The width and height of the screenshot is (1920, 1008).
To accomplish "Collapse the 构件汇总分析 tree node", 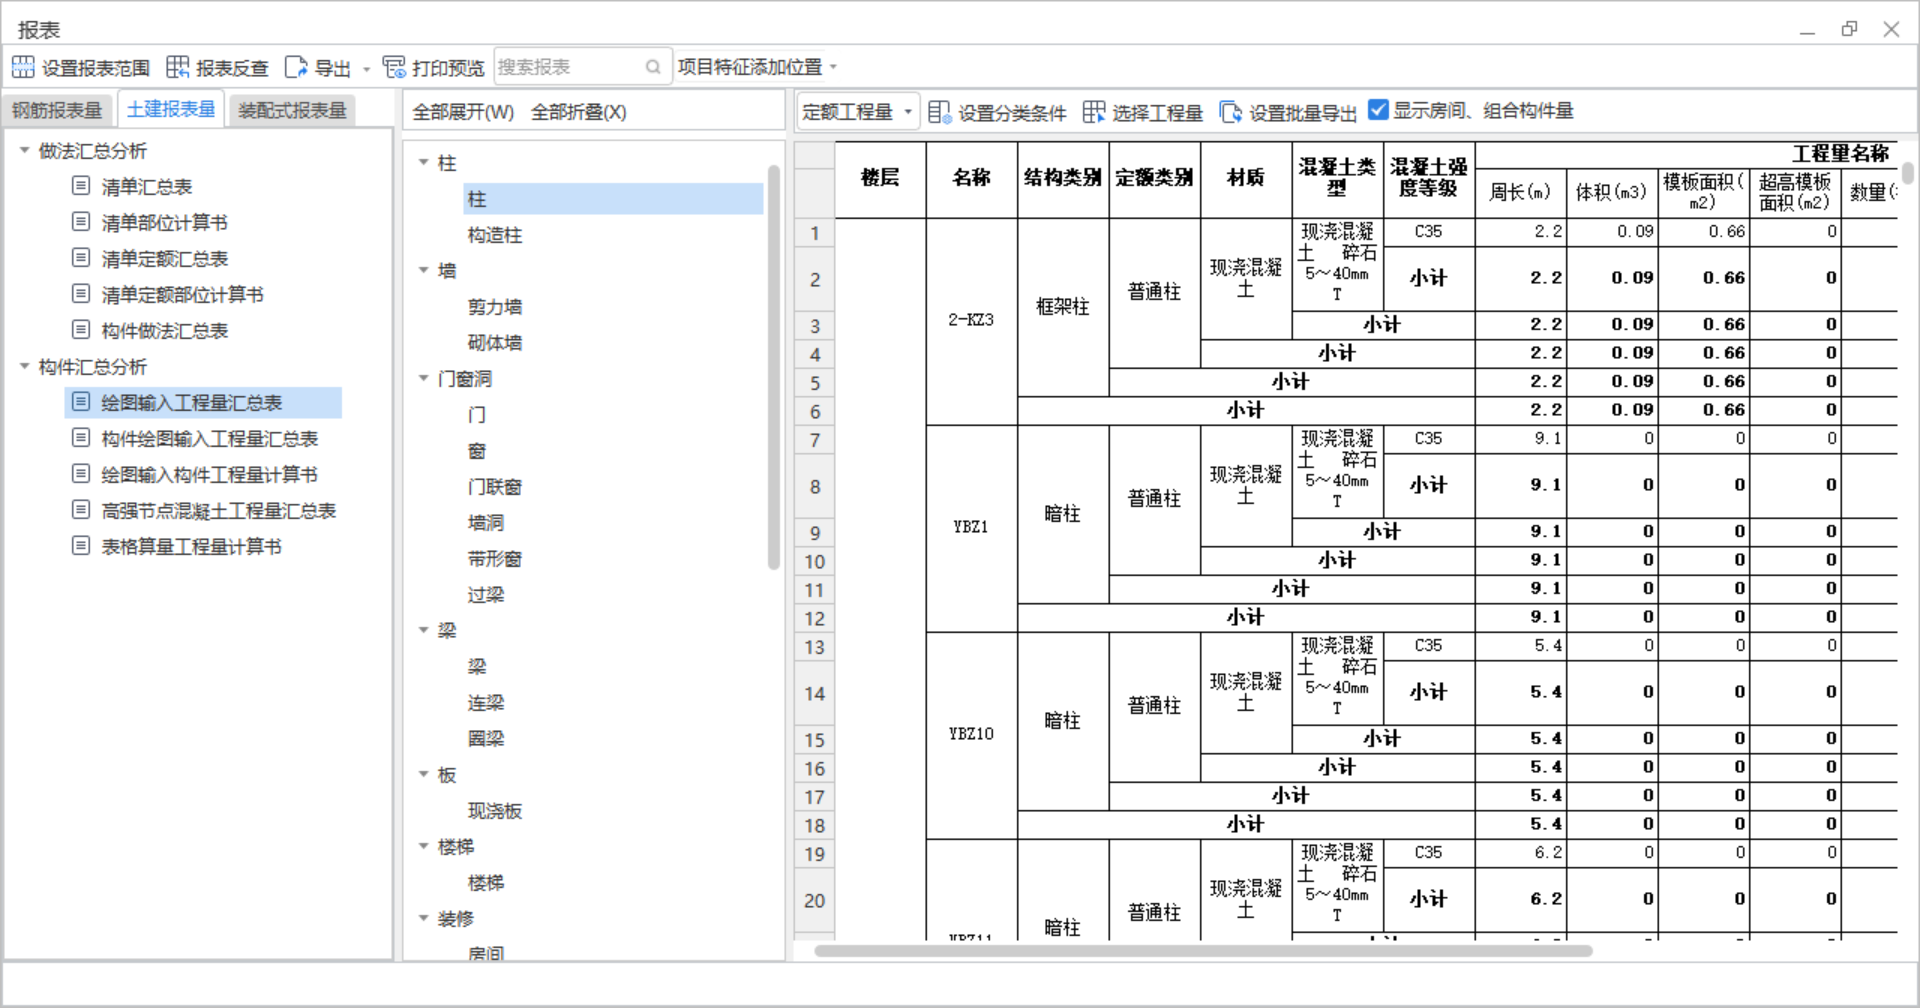I will click(24, 366).
